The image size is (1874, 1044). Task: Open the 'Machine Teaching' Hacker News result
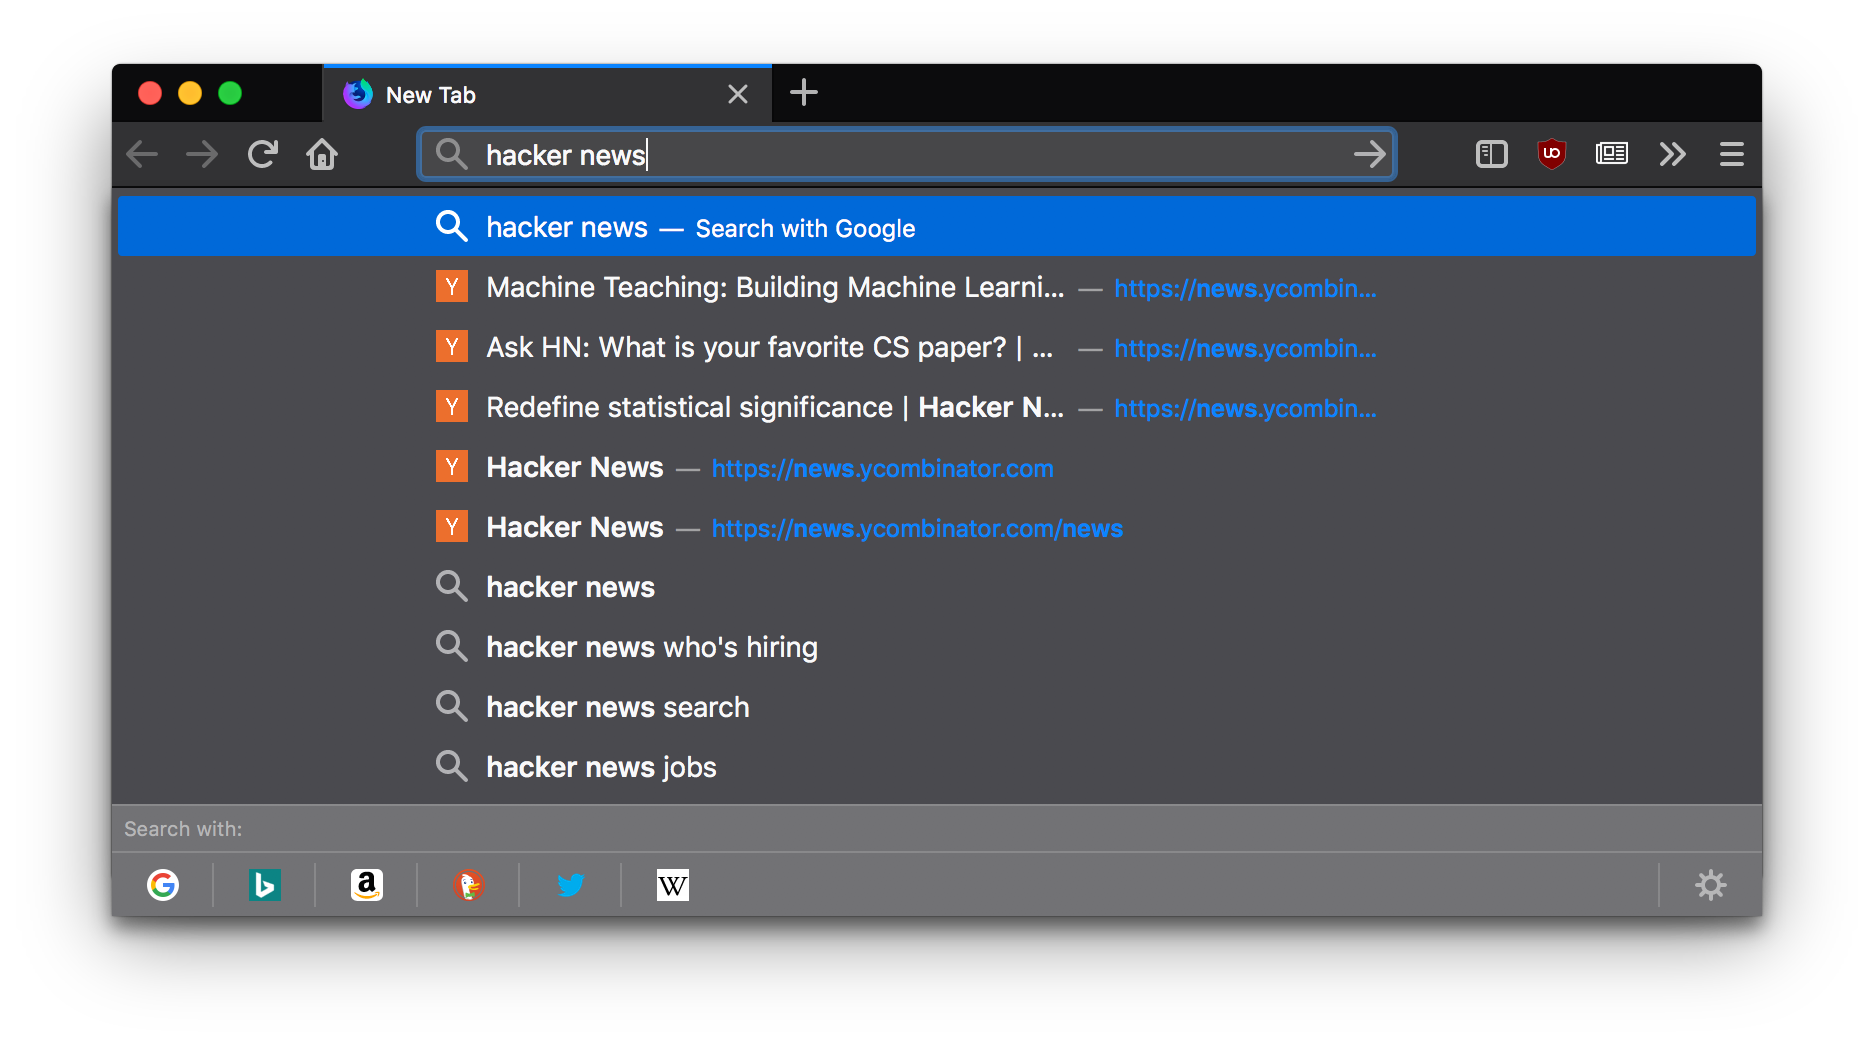[936, 288]
